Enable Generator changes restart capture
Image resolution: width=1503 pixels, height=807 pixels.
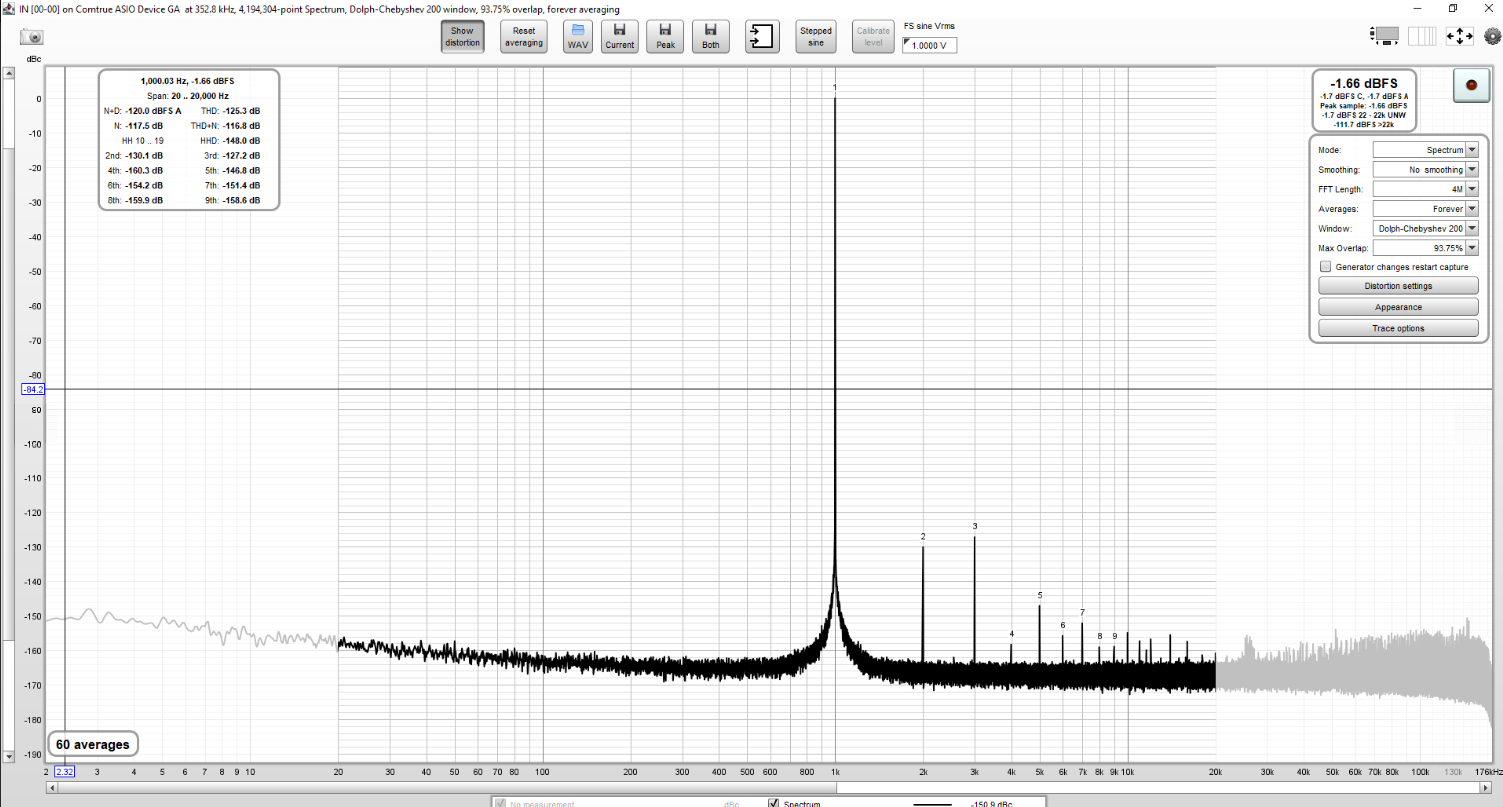1326,267
